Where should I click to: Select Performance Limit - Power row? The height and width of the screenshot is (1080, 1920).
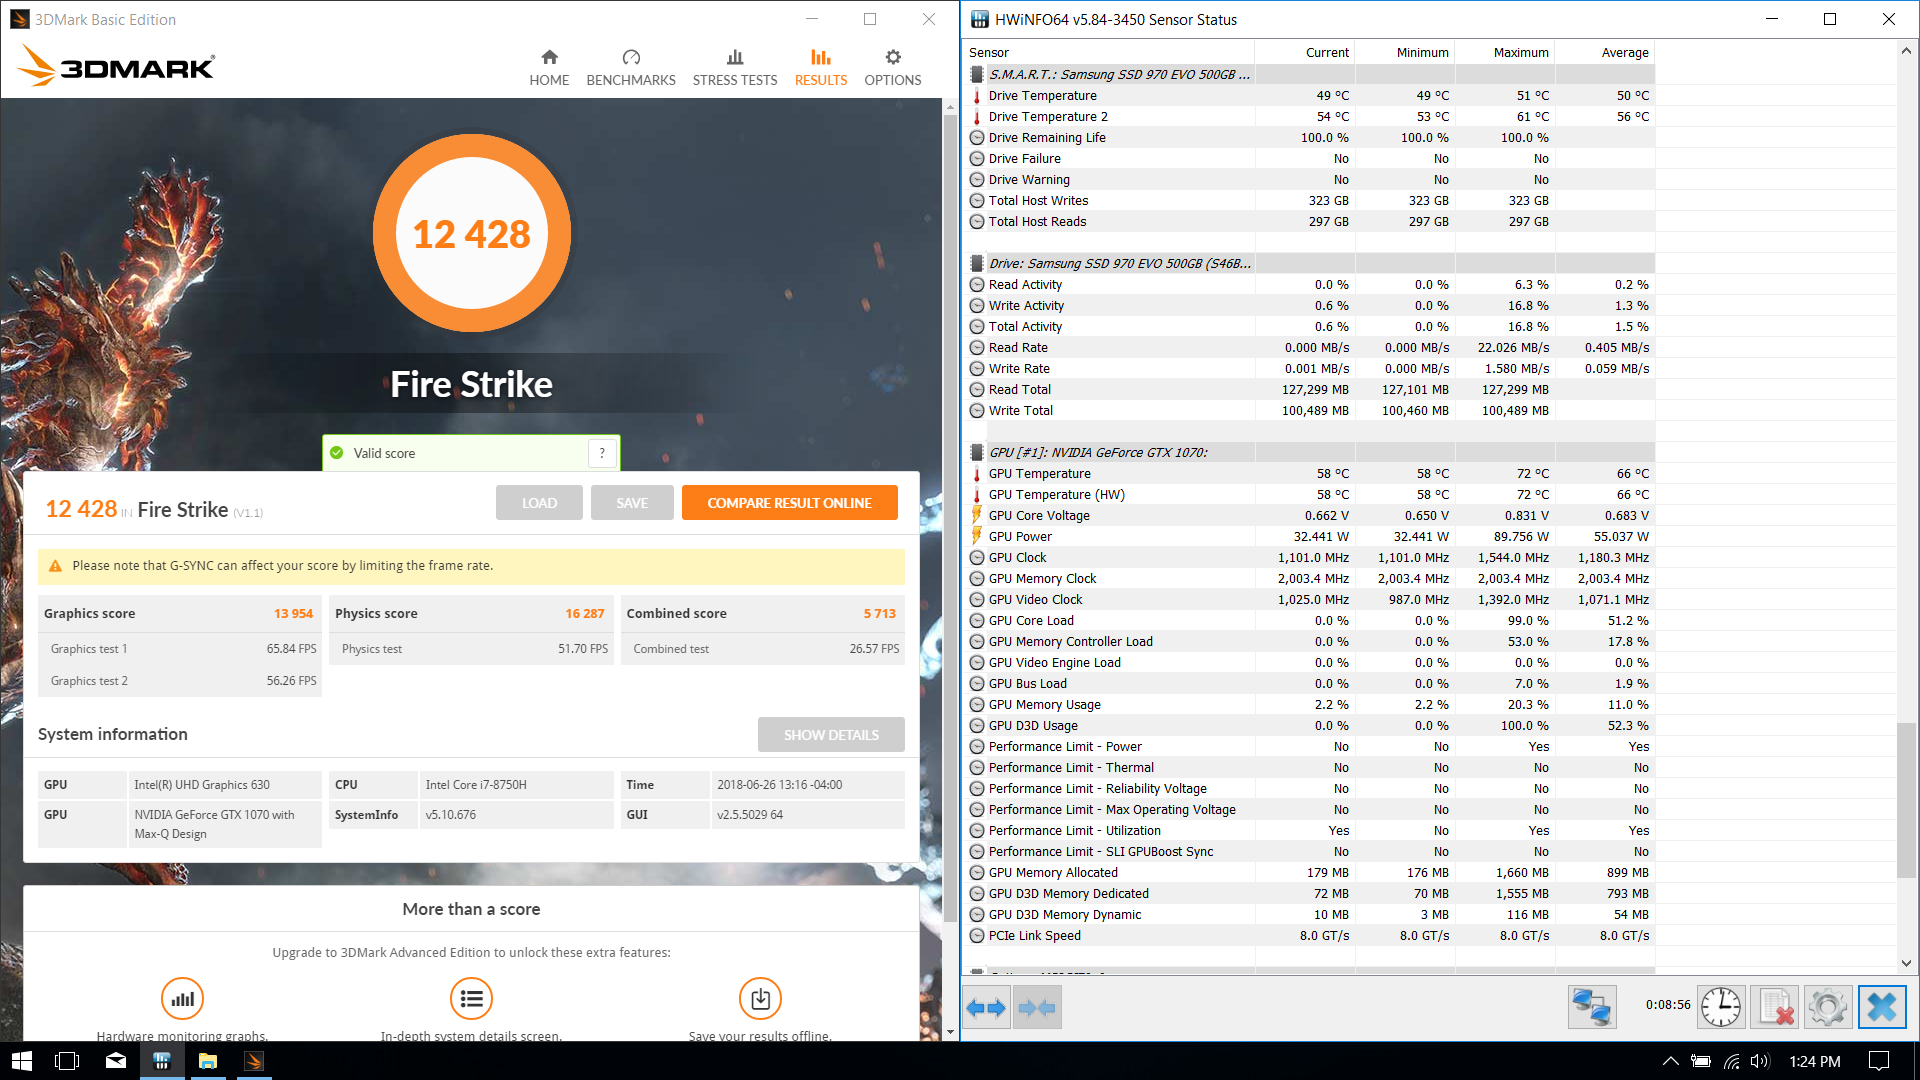point(1310,747)
